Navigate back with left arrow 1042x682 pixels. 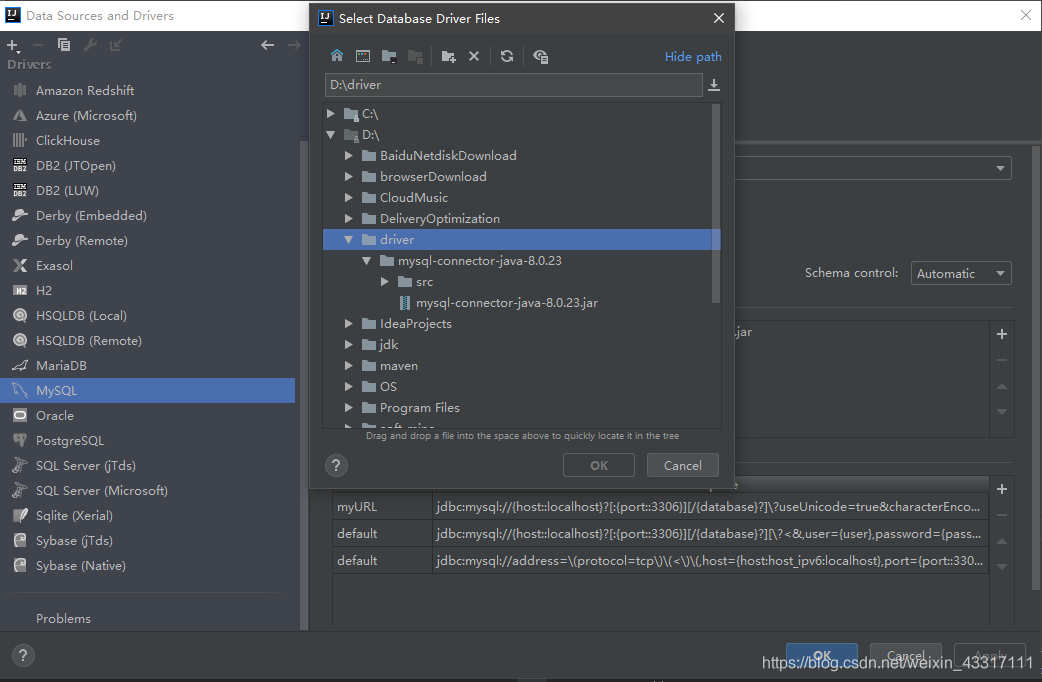267,45
